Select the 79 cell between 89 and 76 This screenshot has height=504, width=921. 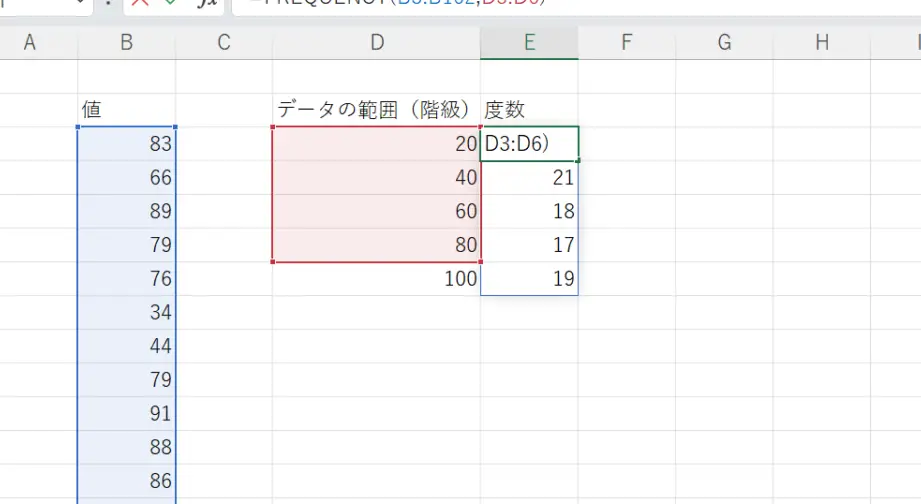click(126, 245)
